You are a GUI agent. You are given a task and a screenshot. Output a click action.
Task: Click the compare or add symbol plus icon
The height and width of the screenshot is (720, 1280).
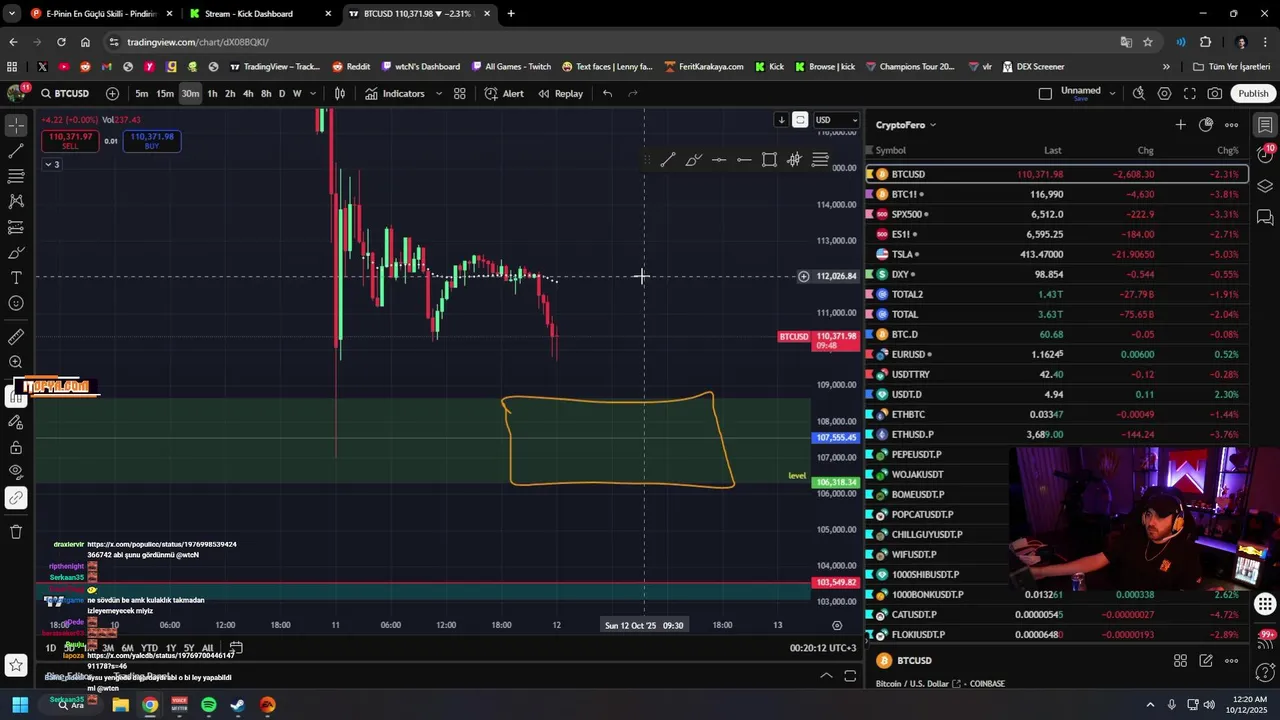(112, 93)
